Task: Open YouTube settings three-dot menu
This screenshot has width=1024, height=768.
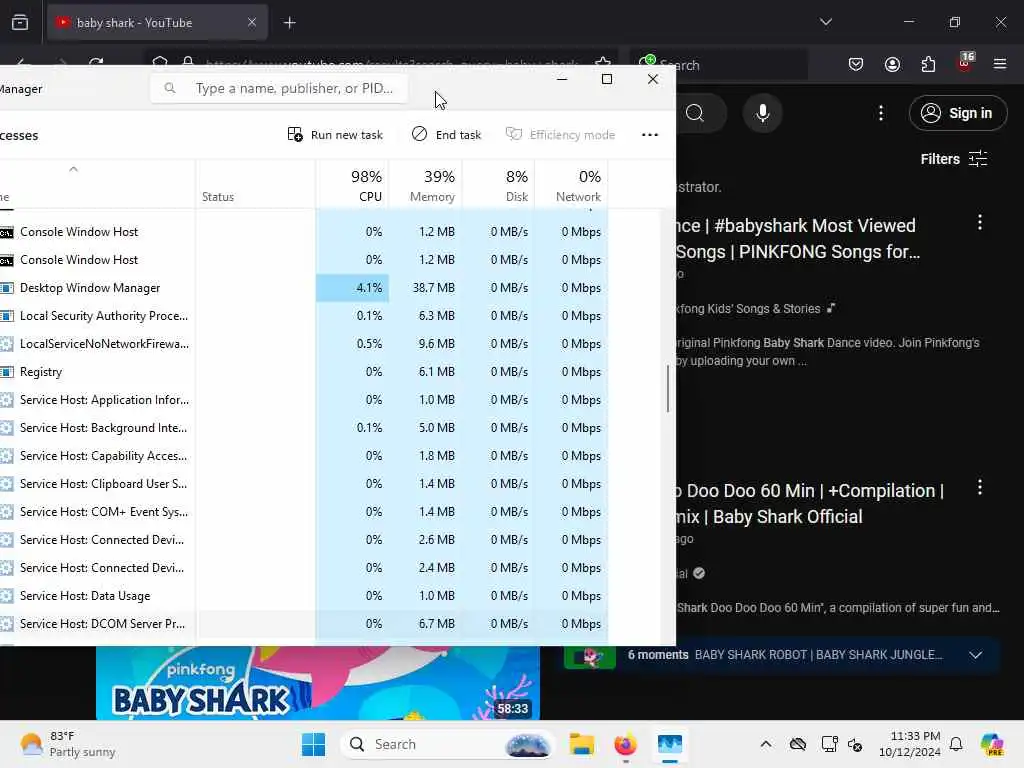Action: (x=881, y=113)
